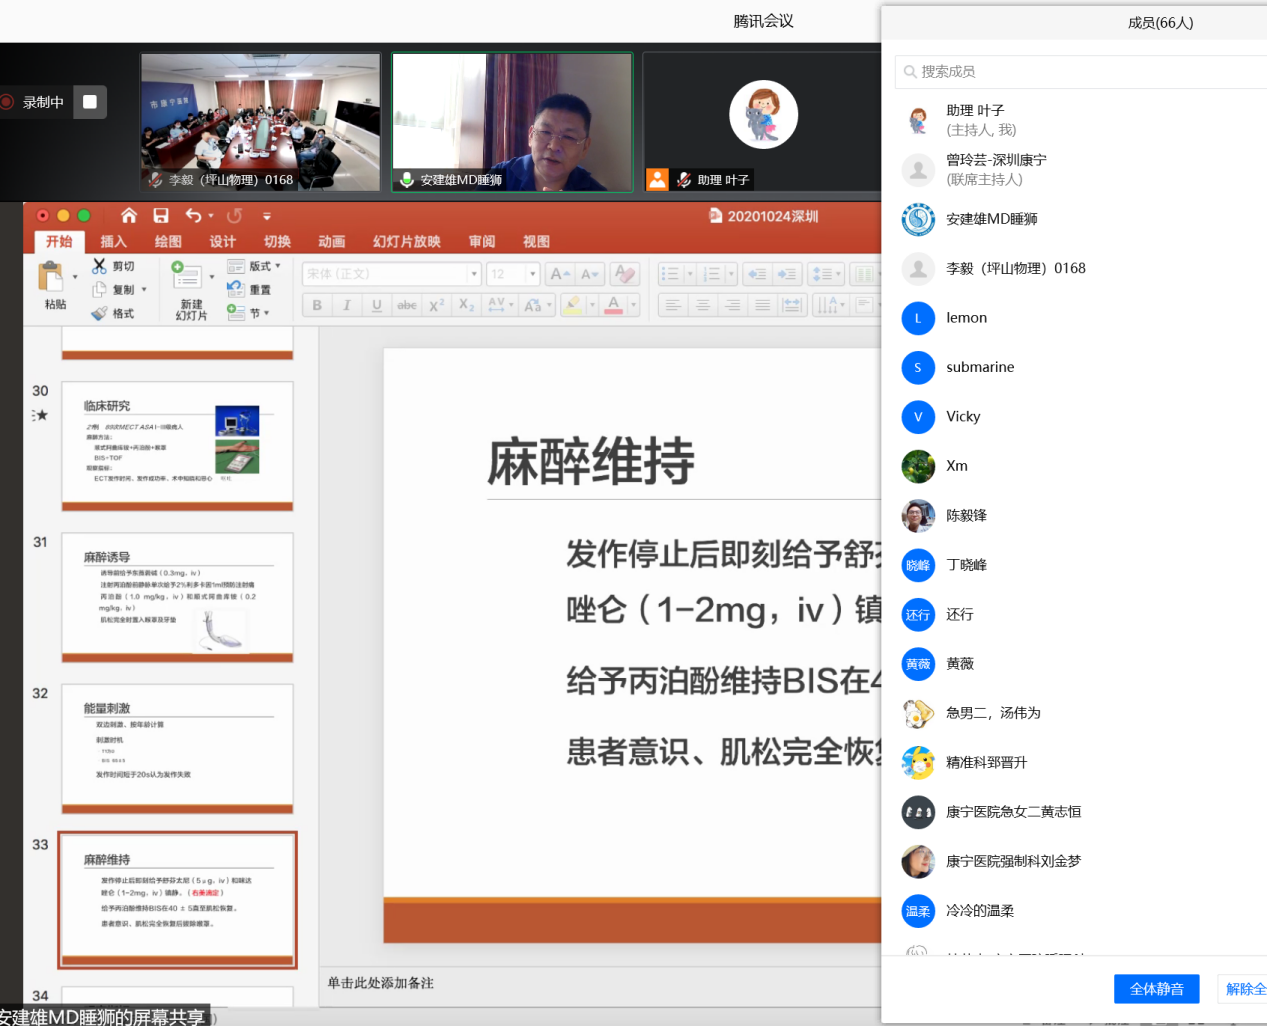Redo the action in PowerPoint toolbar
The height and width of the screenshot is (1026, 1267).
(234, 215)
